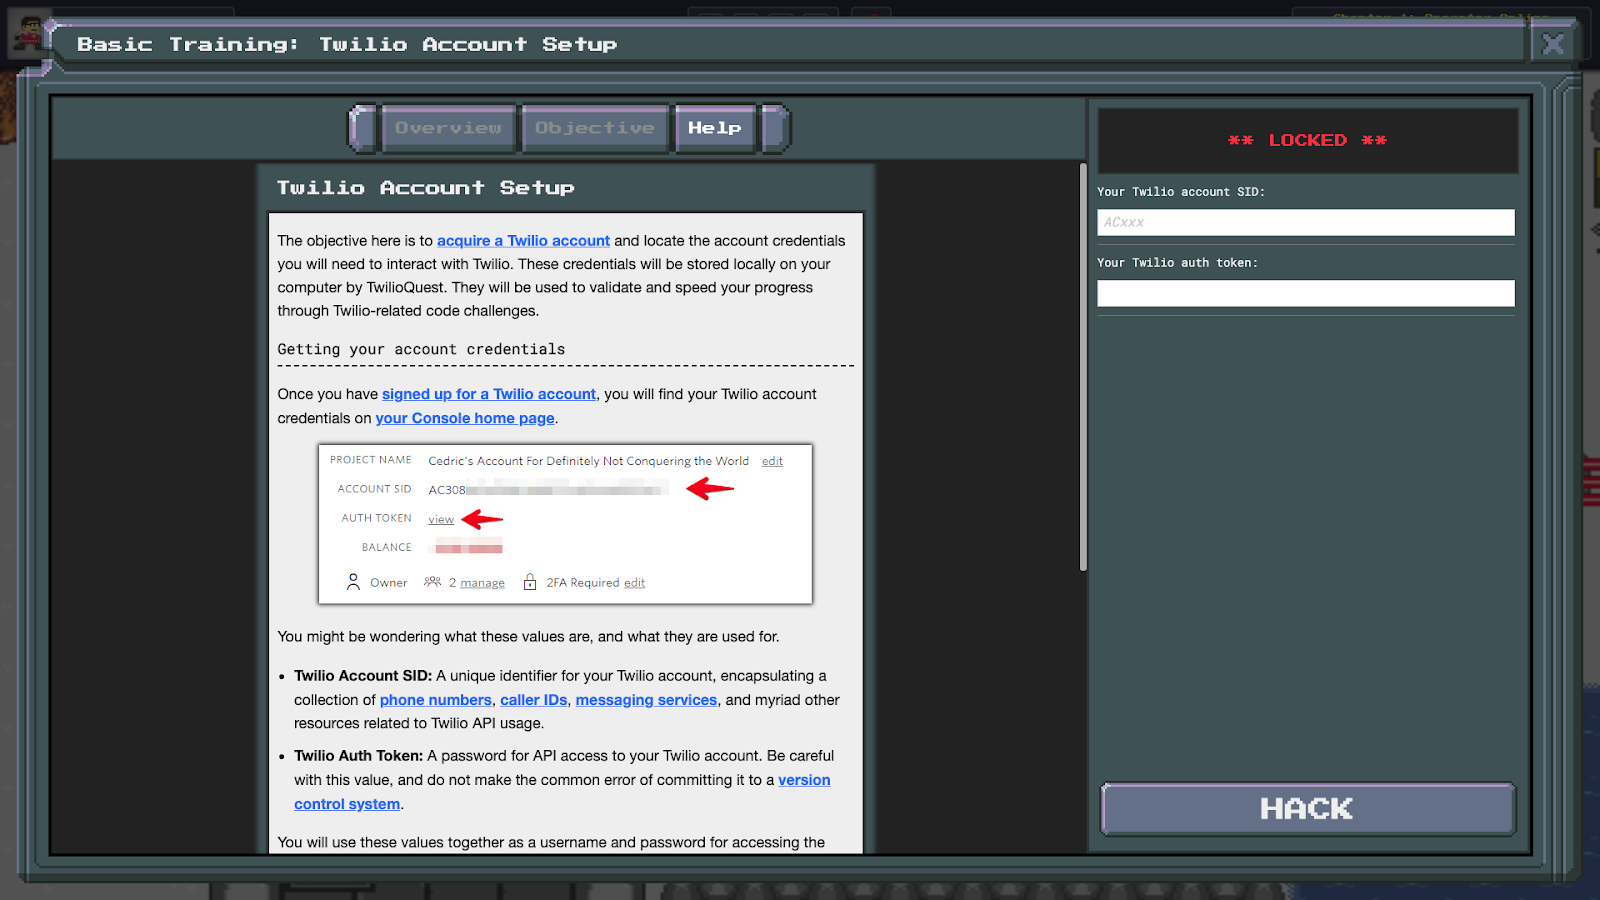Open 'signed up for a Twilio account' link
Screen dimensions: 1600x900
(489, 394)
